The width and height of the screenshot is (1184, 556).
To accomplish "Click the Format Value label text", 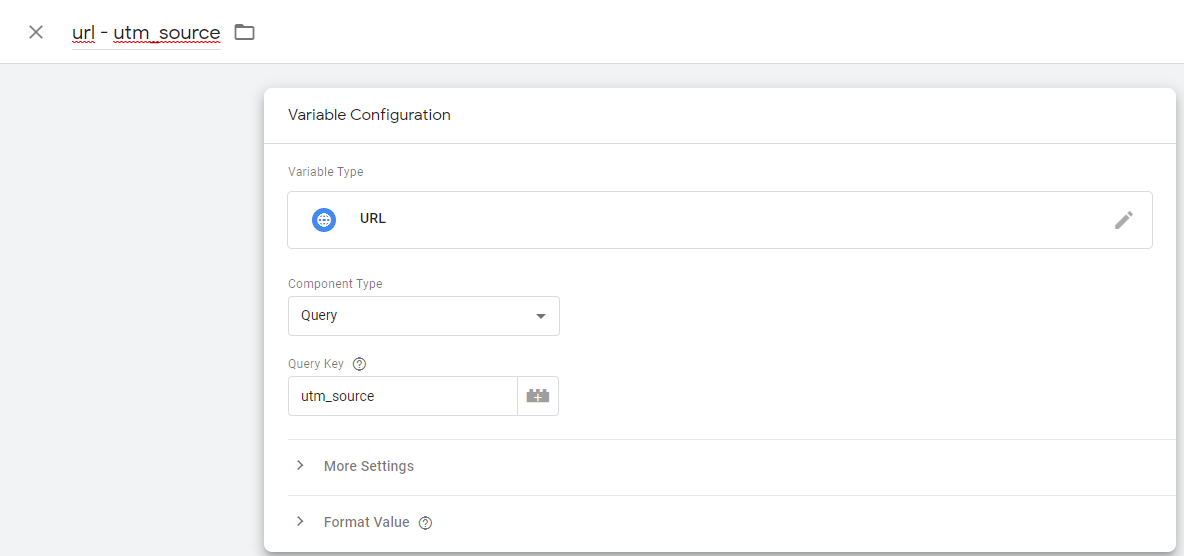I will tap(366, 522).
